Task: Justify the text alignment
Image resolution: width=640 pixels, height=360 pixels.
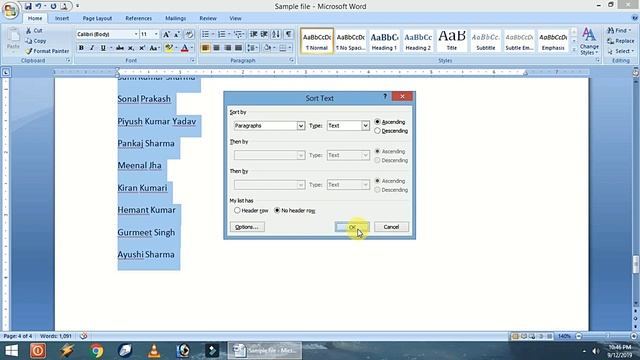Action: point(238,48)
